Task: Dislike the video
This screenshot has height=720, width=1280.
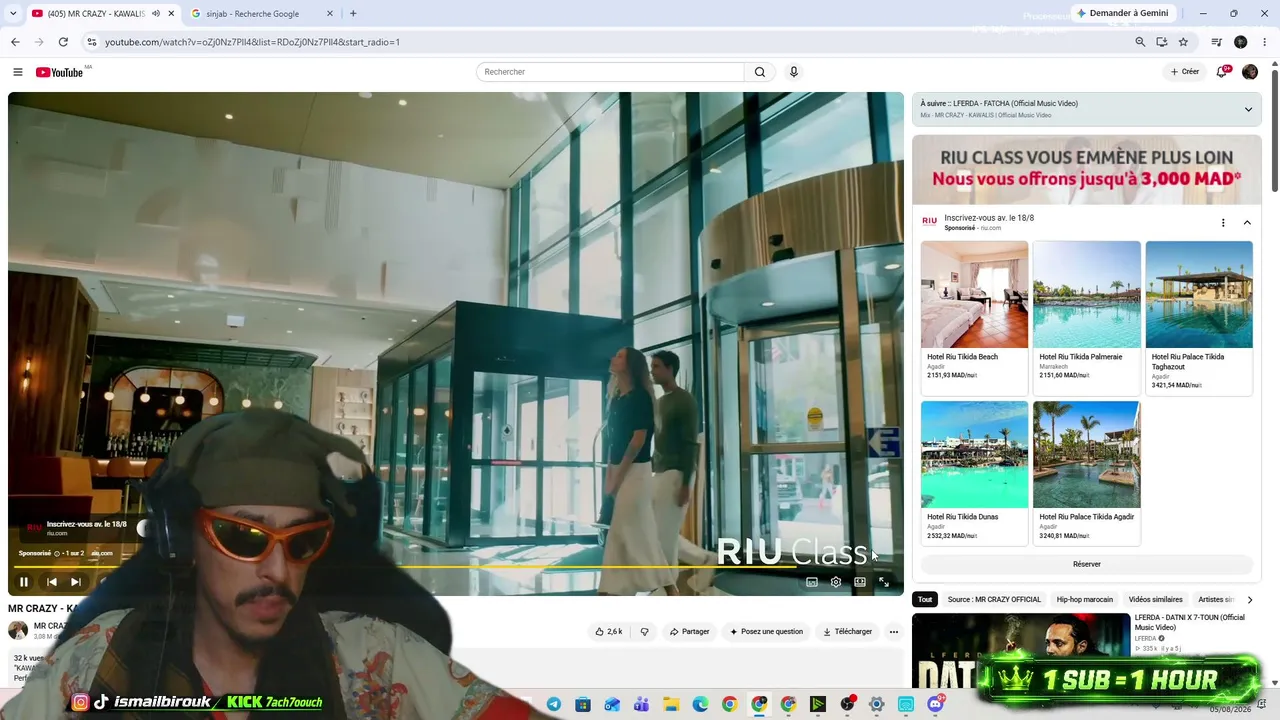Action: pyautogui.click(x=644, y=632)
